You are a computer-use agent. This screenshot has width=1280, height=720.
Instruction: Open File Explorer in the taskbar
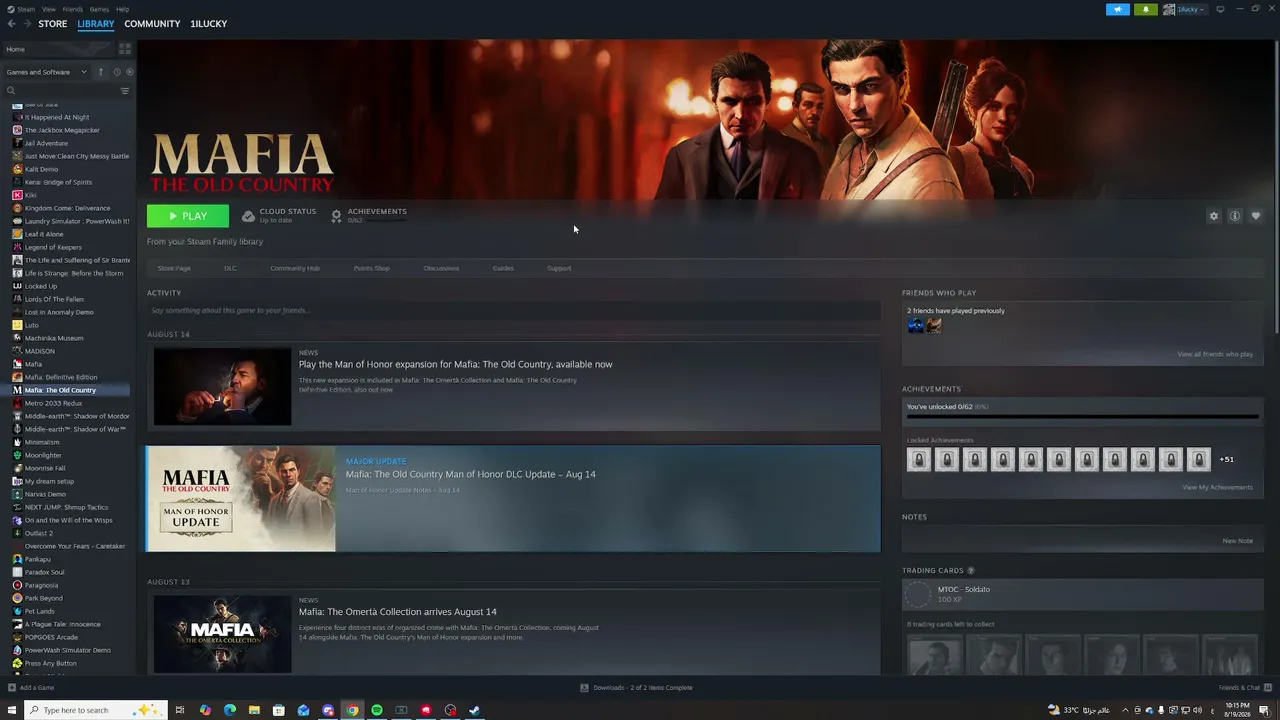tap(254, 710)
